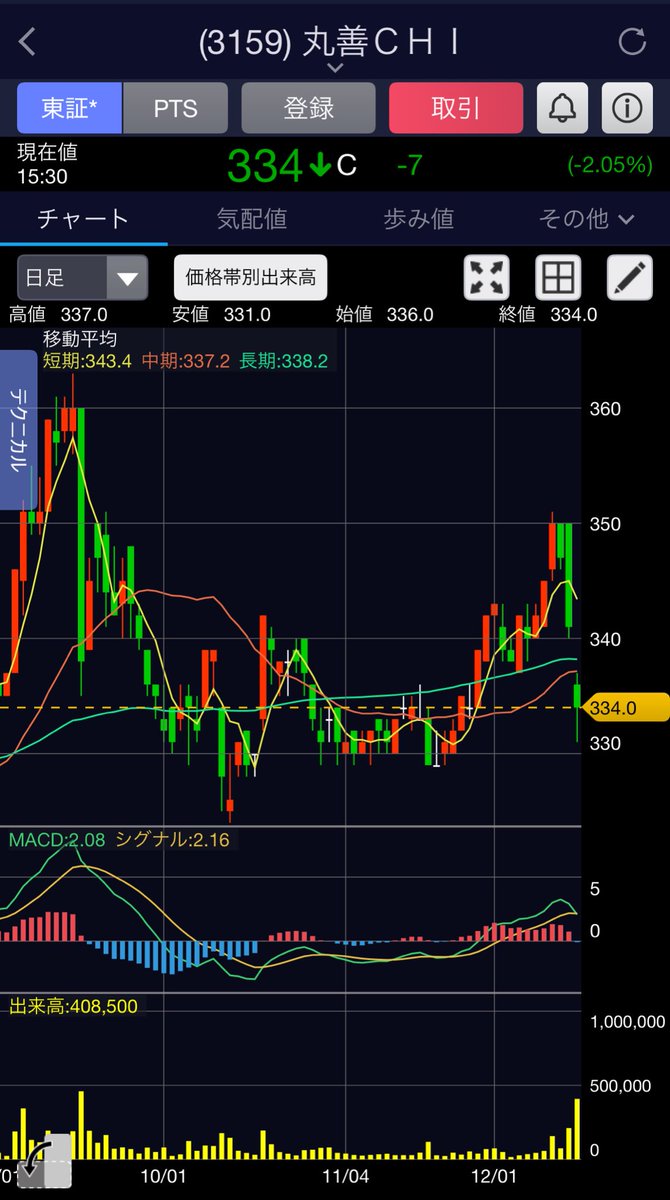Tap the red 取引 button

456,108
